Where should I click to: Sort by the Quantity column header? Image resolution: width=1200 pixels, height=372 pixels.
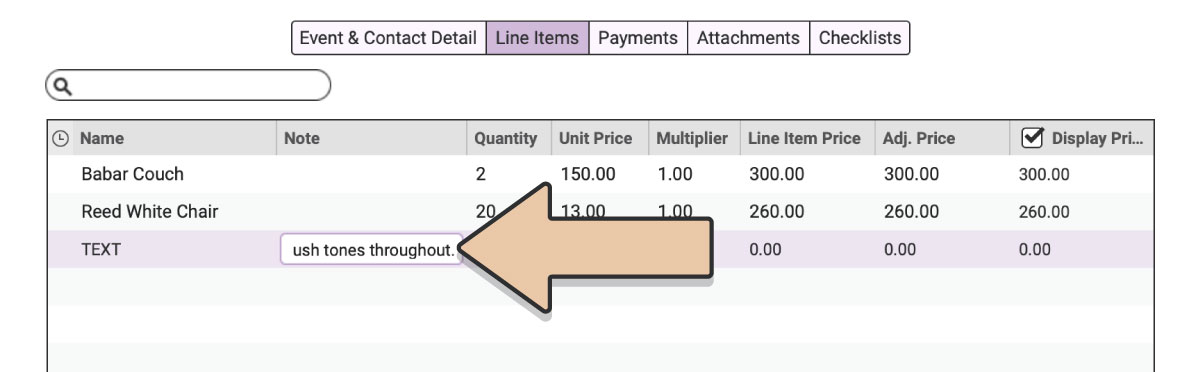coord(506,139)
